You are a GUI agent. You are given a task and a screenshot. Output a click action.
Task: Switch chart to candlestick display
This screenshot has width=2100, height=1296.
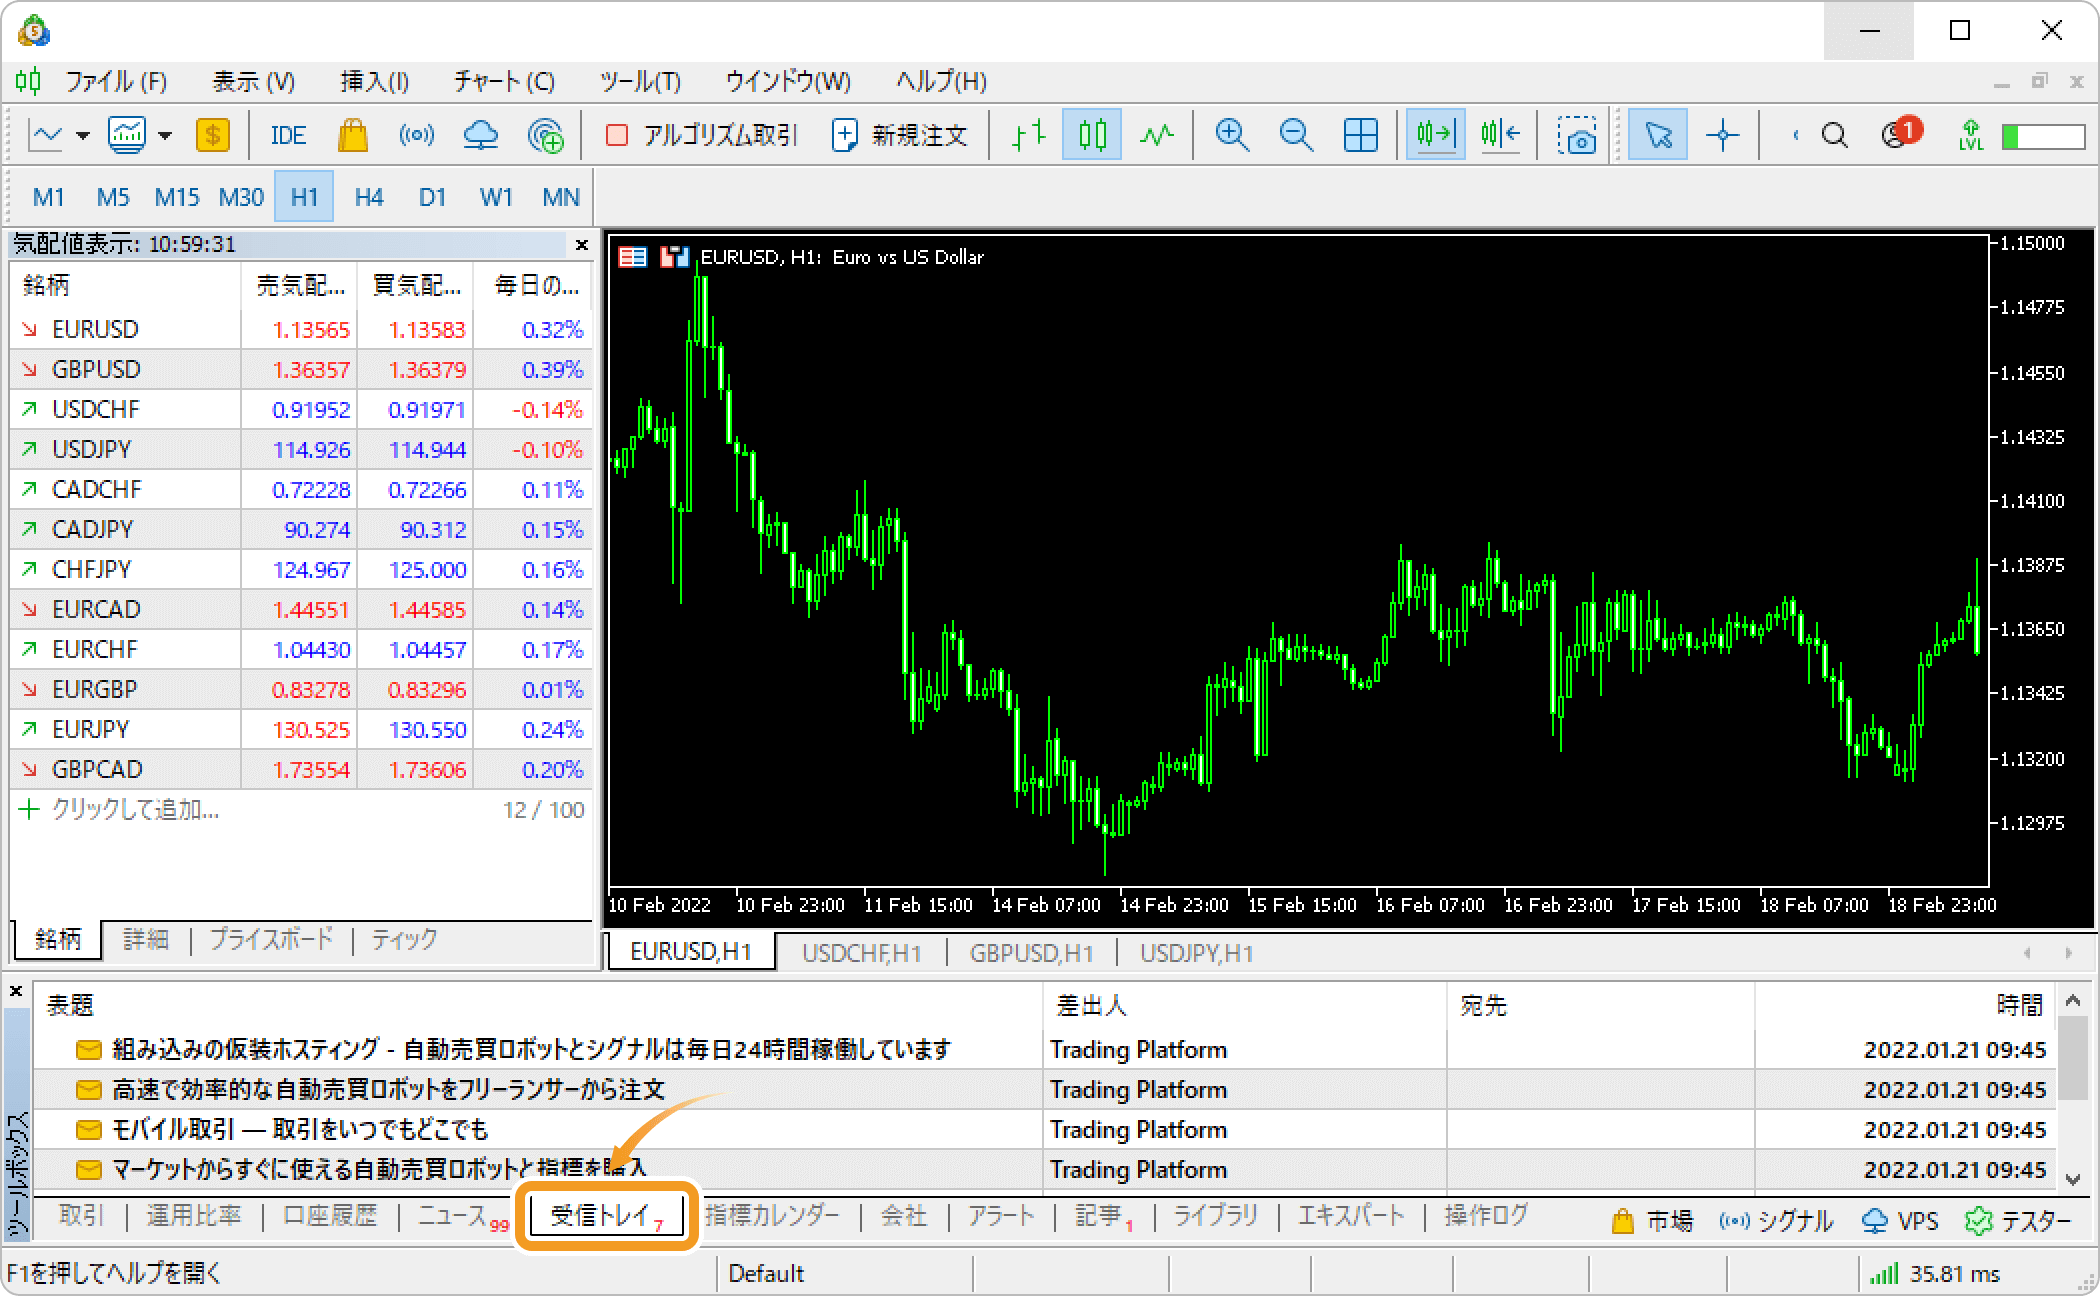pyautogui.click(x=1092, y=135)
